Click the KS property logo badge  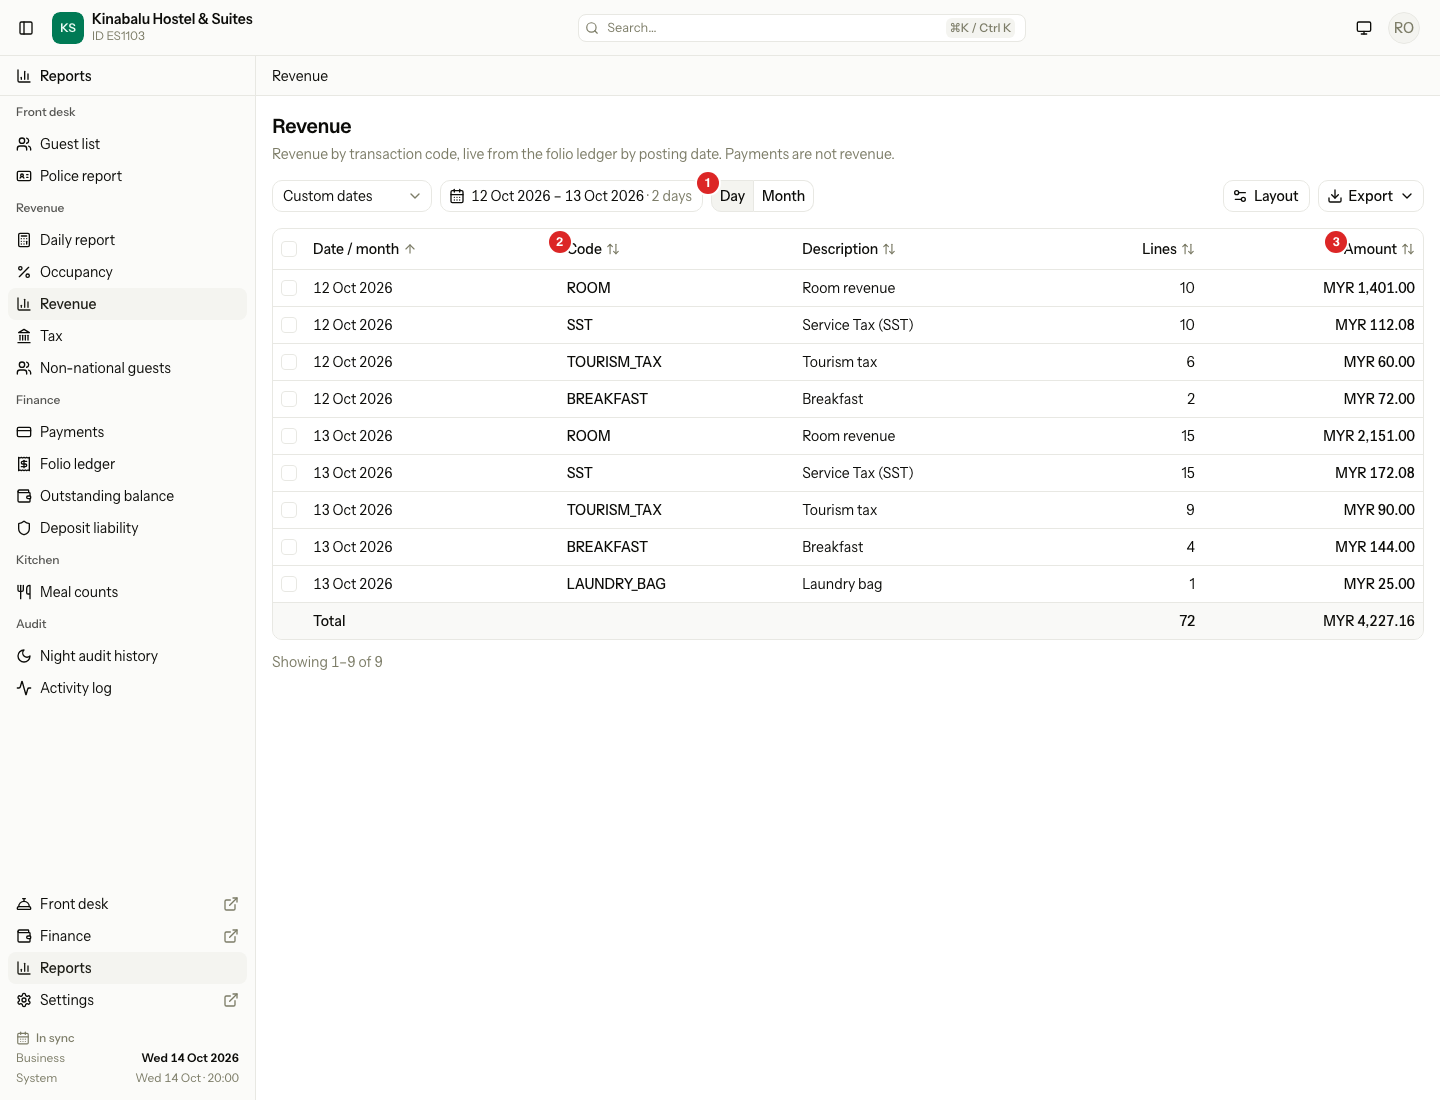[x=68, y=28]
